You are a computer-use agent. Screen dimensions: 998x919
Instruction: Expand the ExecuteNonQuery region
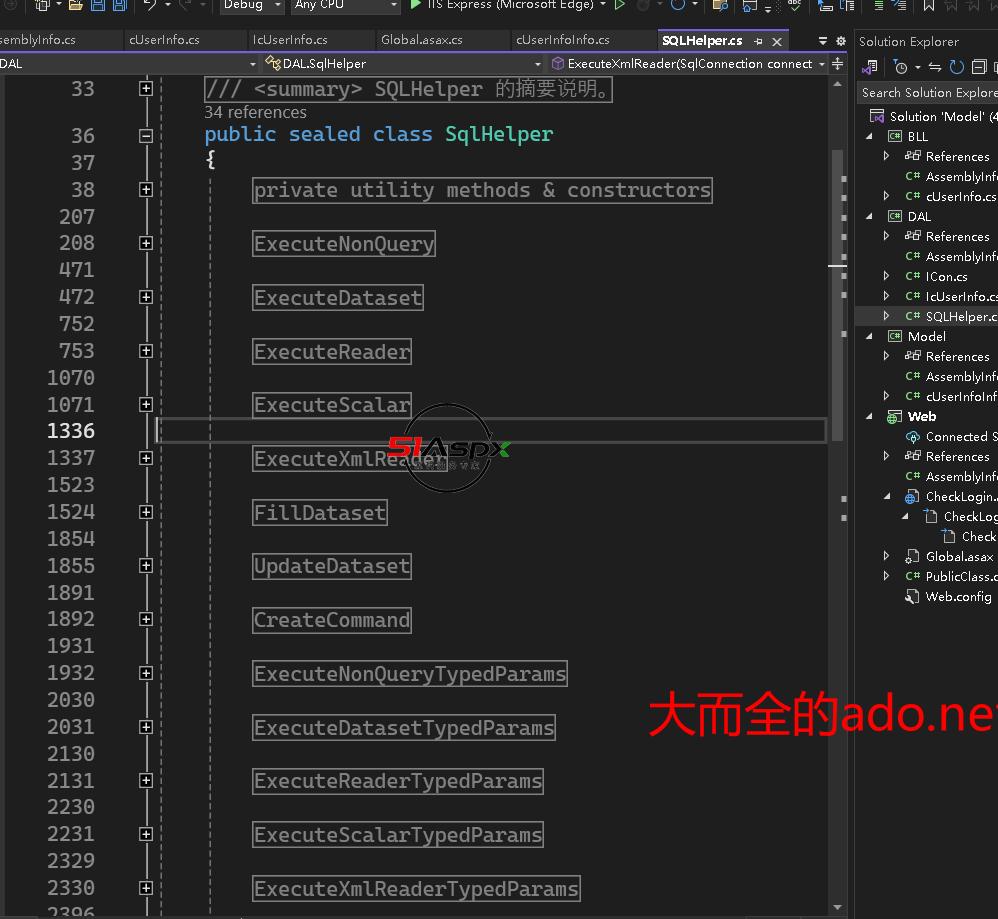(x=146, y=243)
